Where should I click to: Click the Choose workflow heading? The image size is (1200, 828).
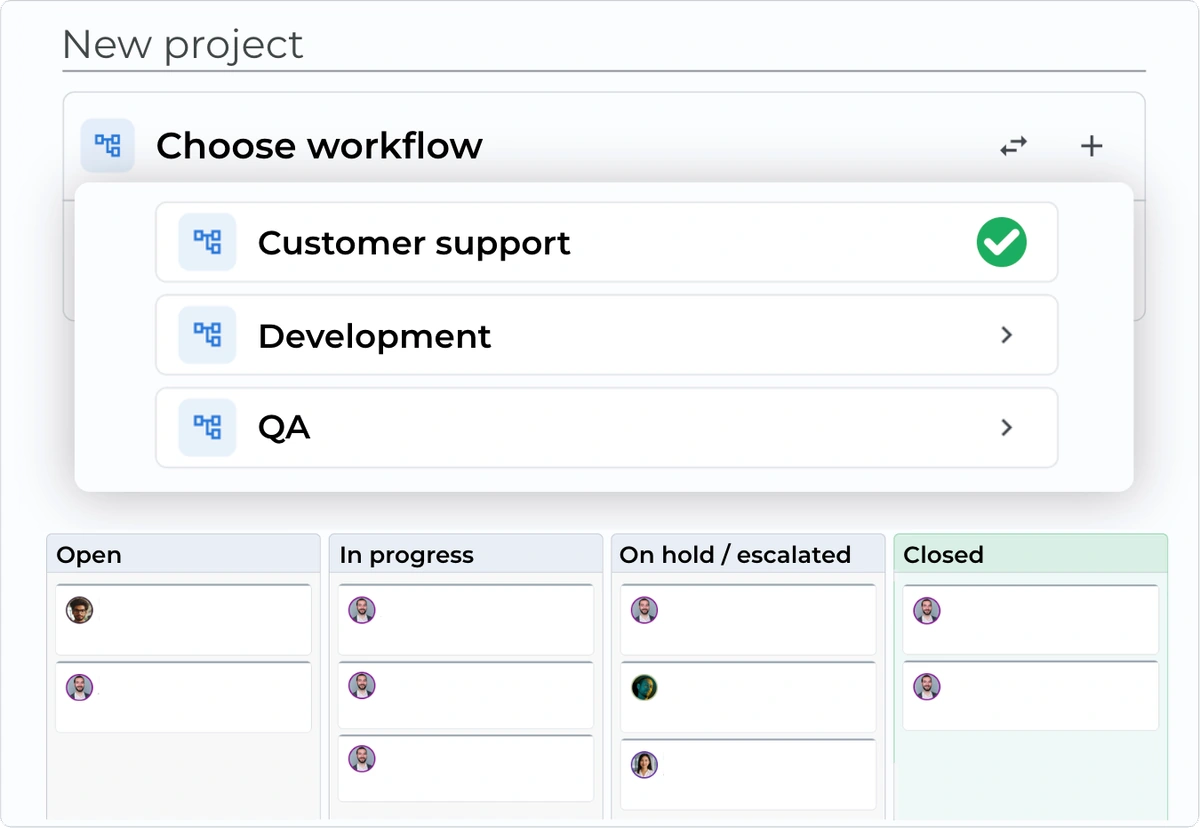tap(319, 146)
